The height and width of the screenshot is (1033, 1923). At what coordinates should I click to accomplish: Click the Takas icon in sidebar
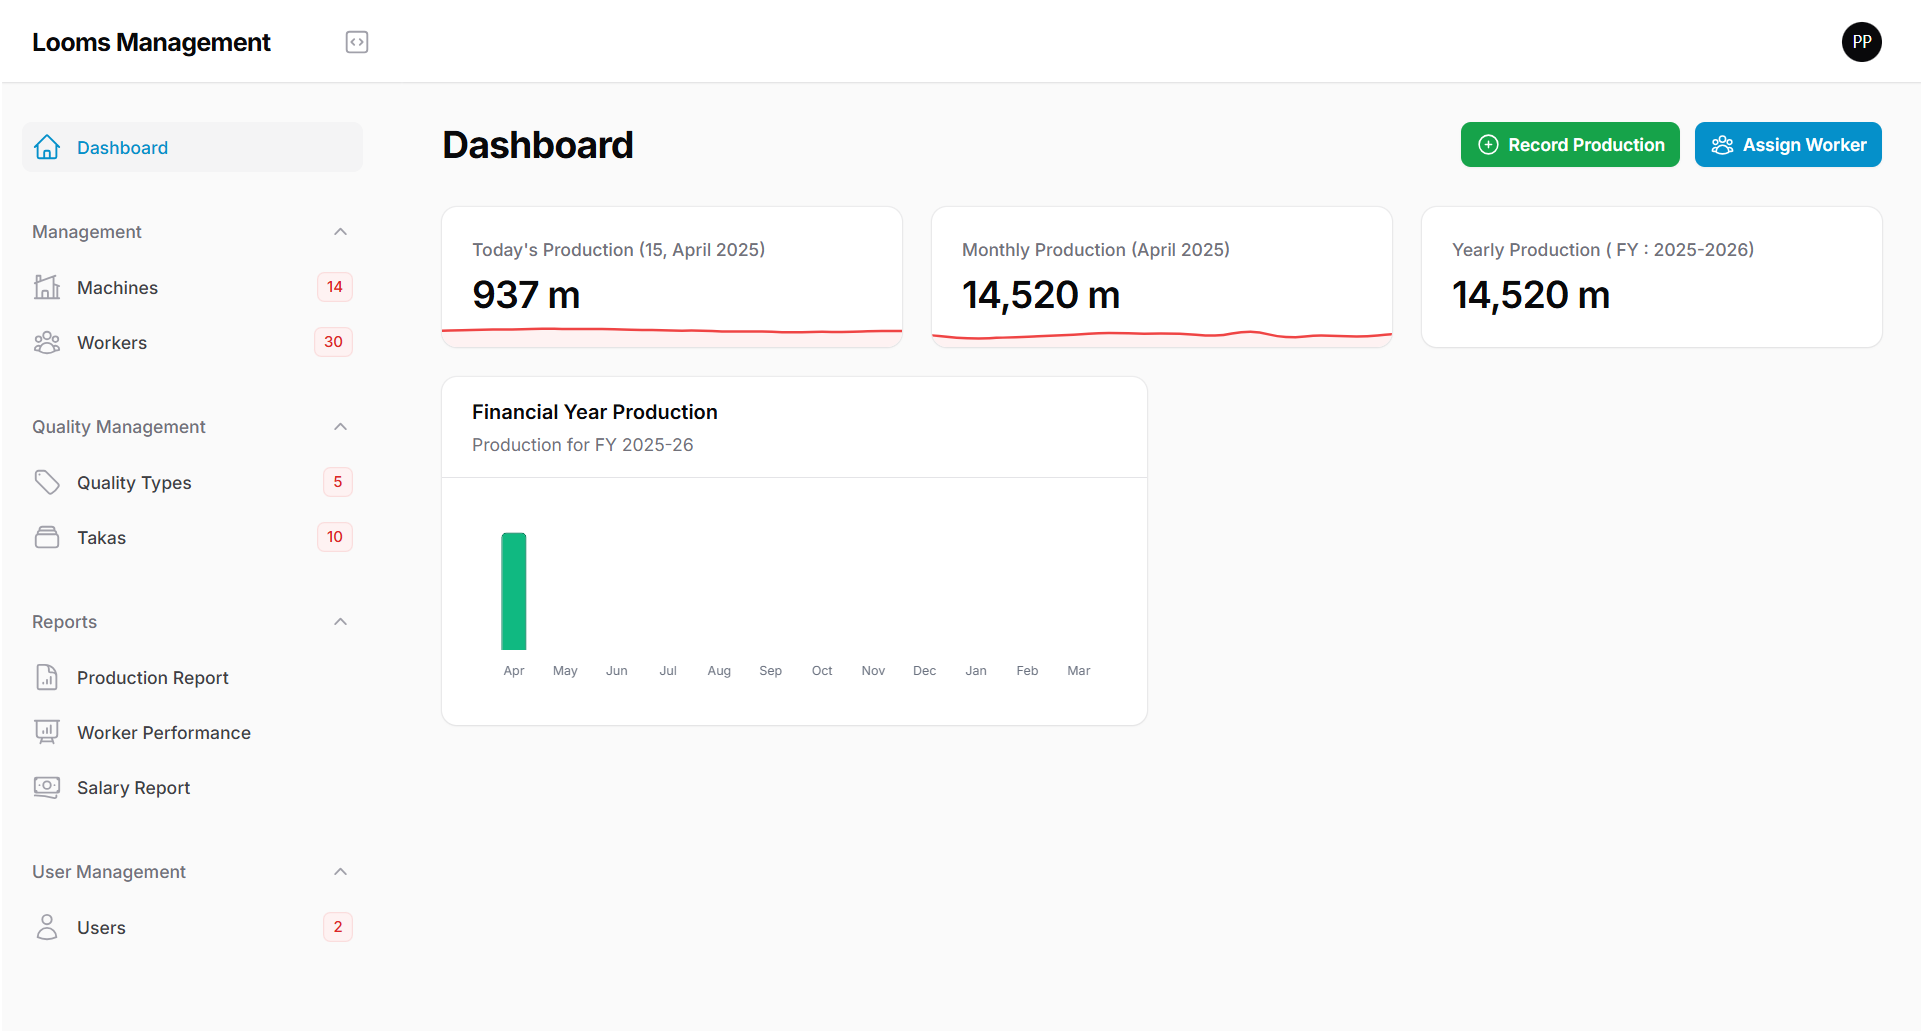click(47, 537)
